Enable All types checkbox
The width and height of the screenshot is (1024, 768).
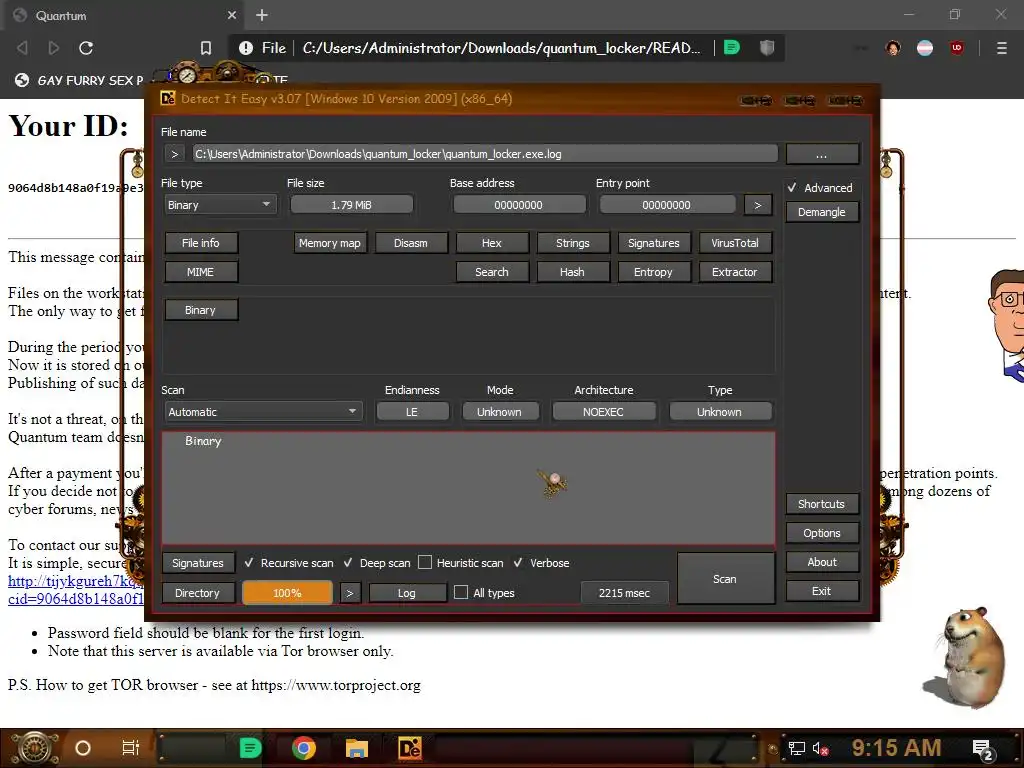pyautogui.click(x=461, y=592)
